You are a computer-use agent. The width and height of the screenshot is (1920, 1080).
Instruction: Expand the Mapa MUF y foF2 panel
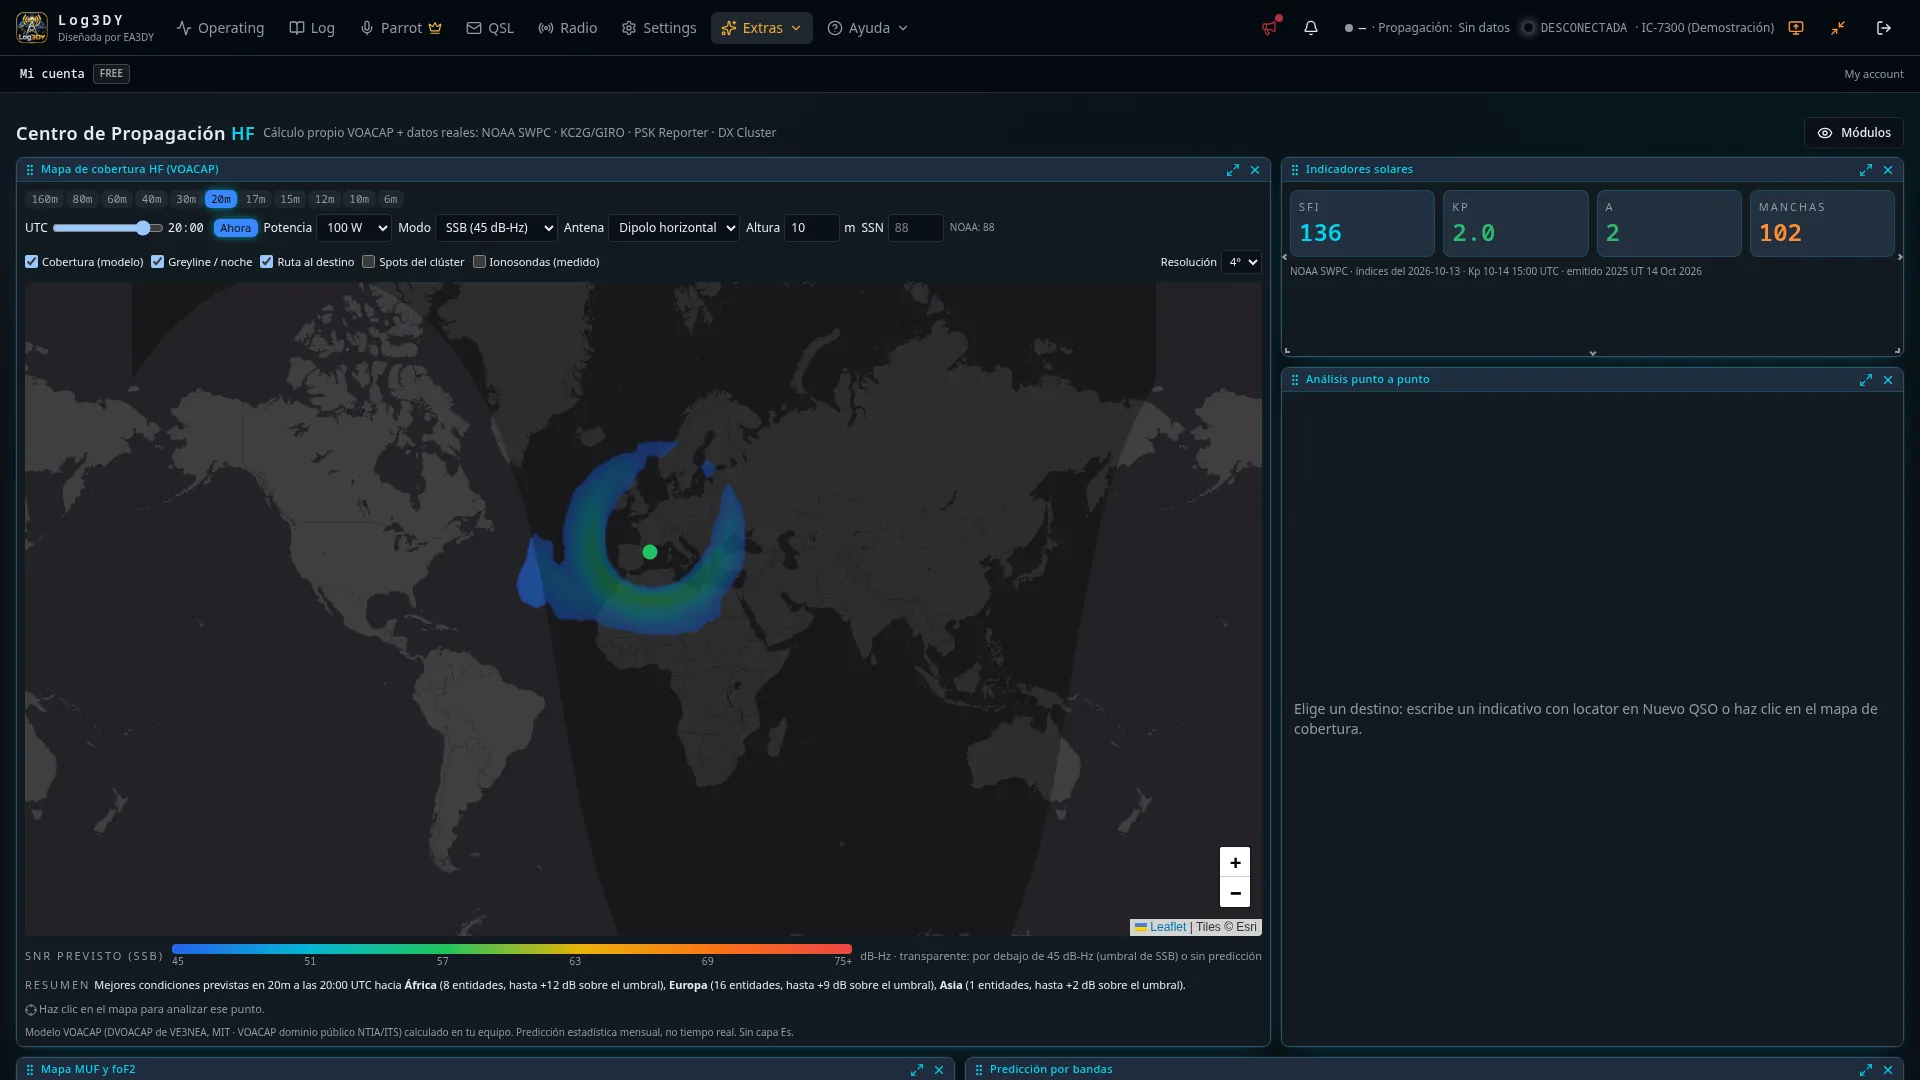pyautogui.click(x=917, y=1070)
